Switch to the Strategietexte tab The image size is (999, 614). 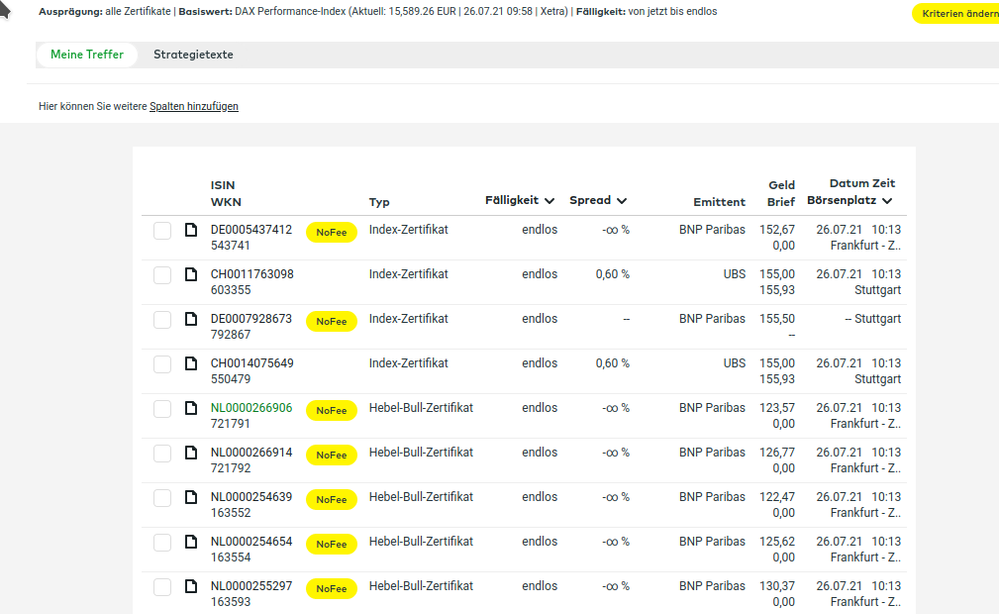pyautogui.click(x=193, y=55)
